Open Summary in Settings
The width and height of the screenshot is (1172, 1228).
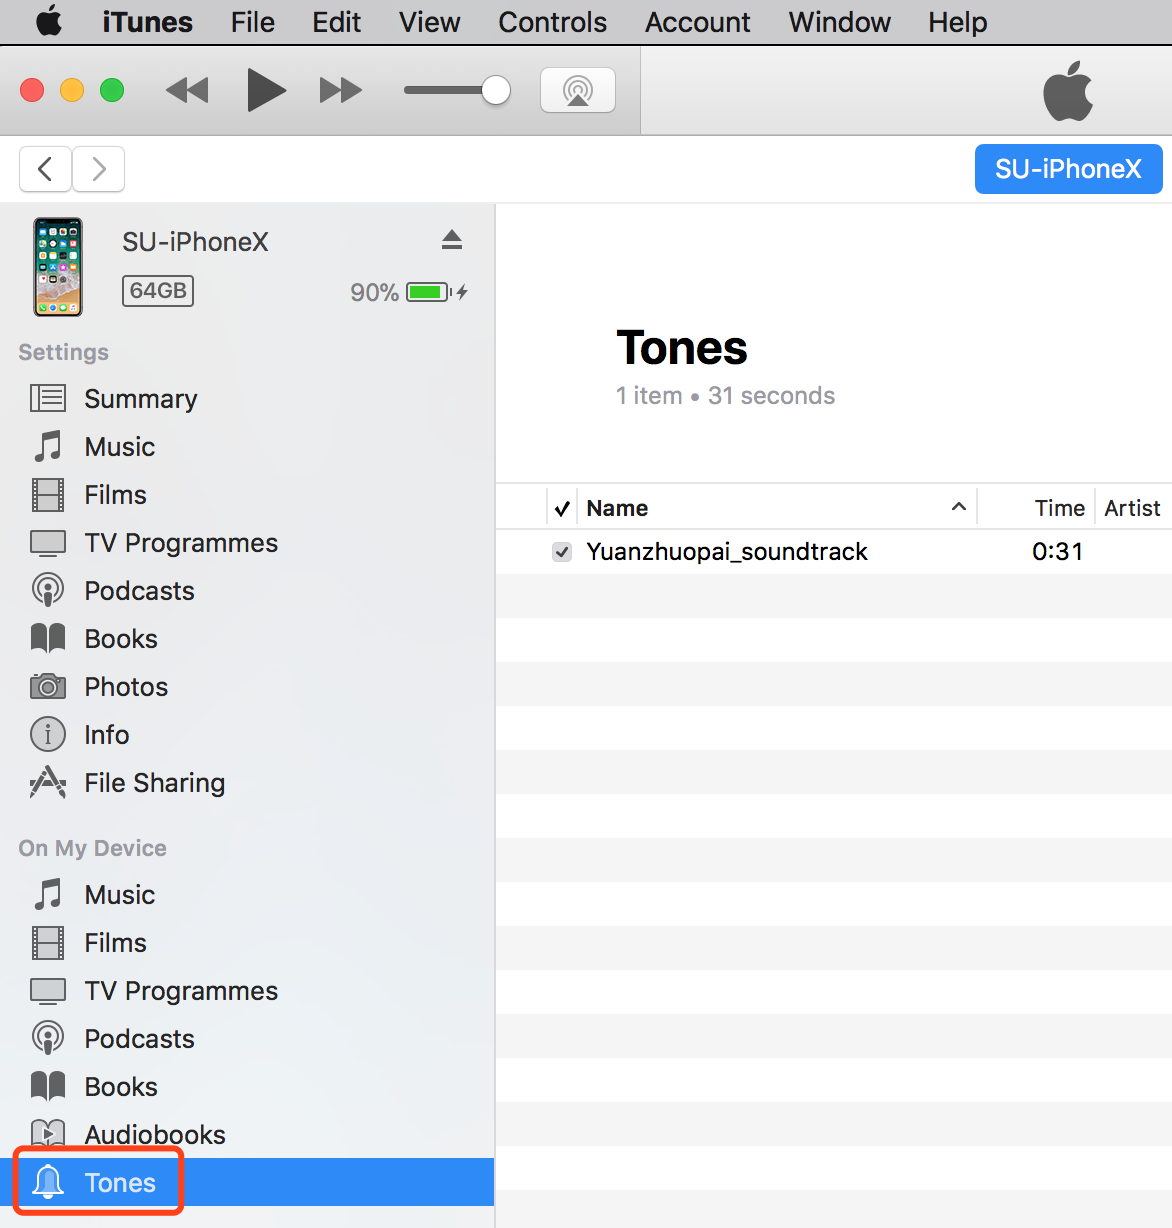(247, 399)
